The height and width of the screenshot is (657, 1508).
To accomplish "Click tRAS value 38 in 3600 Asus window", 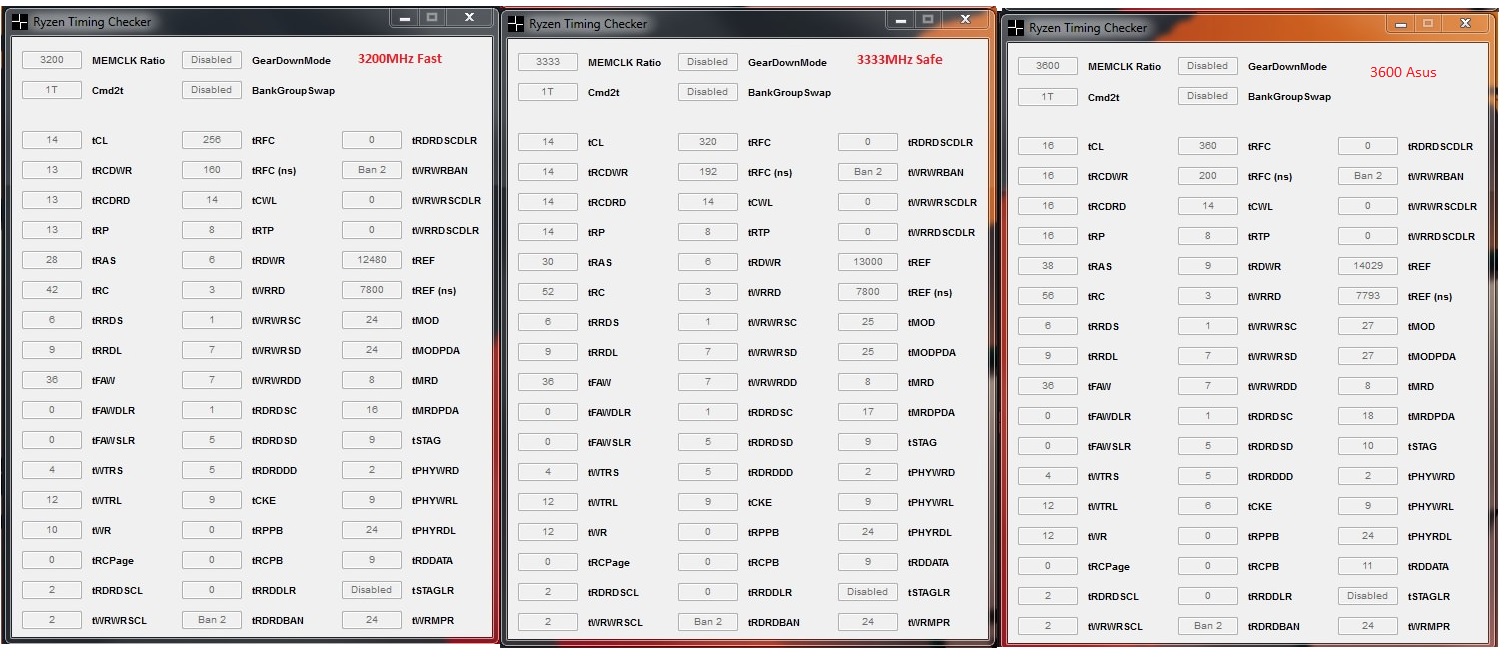I will click(1048, 266).
